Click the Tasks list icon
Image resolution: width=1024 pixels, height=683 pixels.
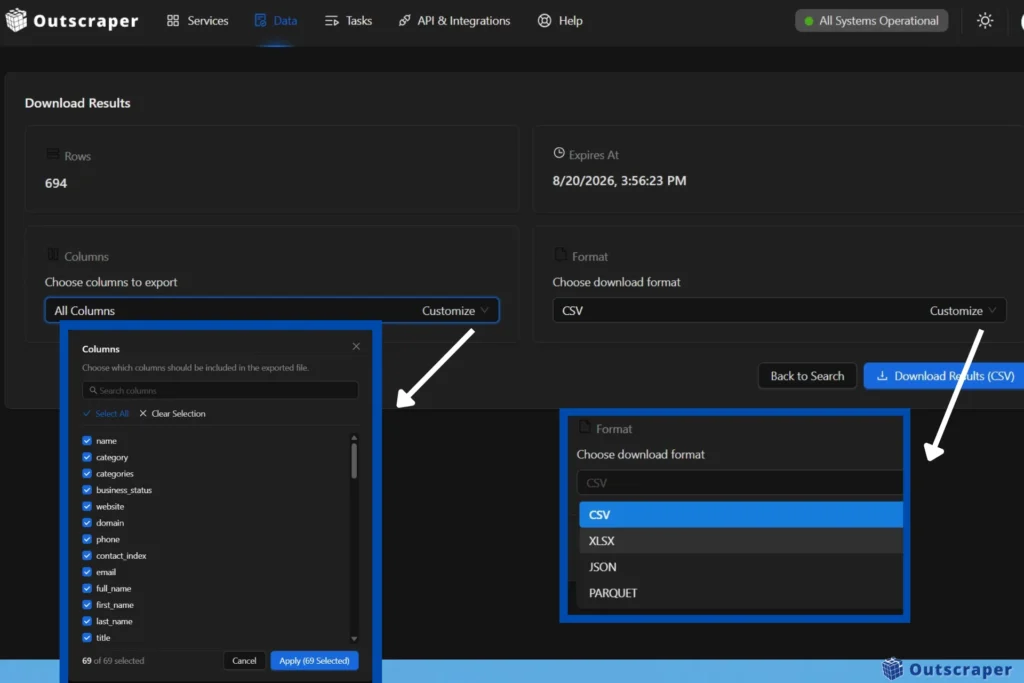(332, 21)
